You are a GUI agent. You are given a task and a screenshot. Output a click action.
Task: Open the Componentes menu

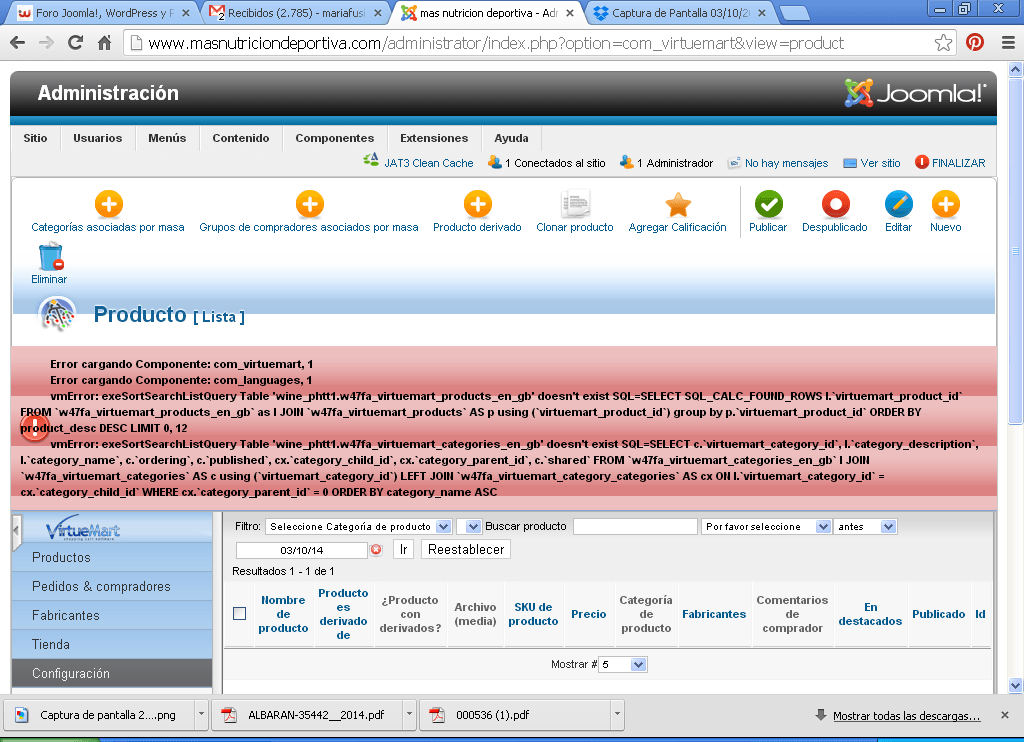click(334, 138)
